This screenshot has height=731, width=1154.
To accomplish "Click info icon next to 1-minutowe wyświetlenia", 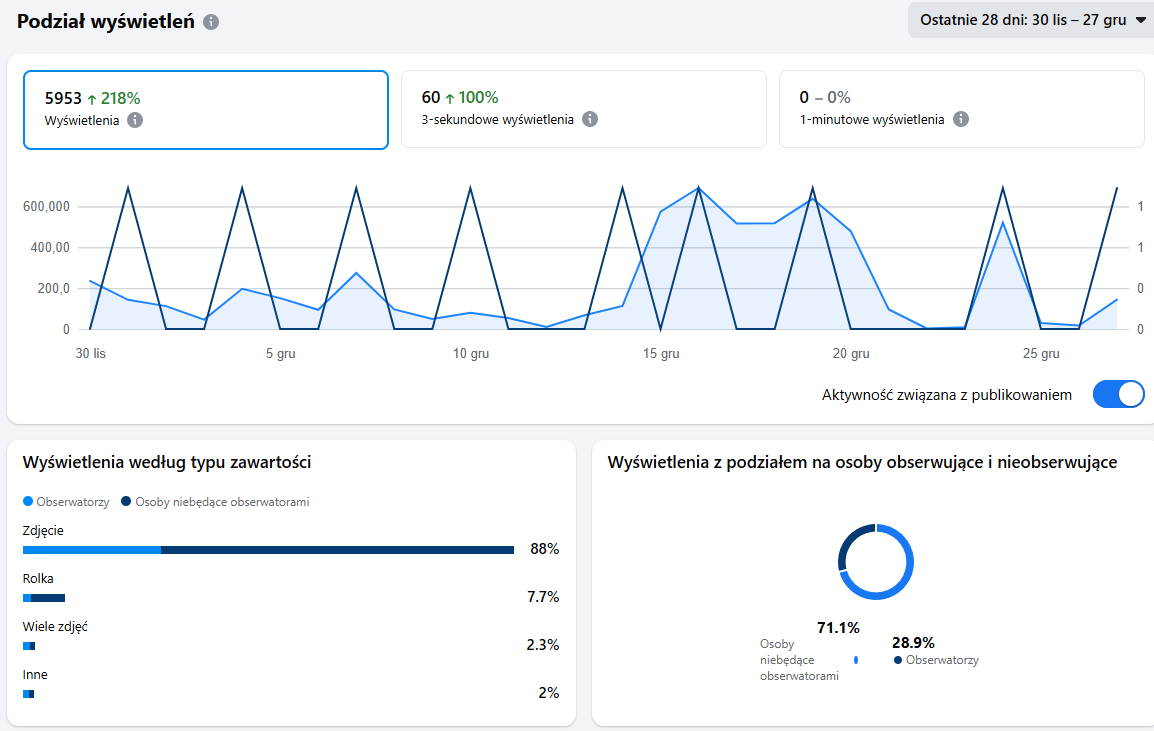I will [960, 120].
